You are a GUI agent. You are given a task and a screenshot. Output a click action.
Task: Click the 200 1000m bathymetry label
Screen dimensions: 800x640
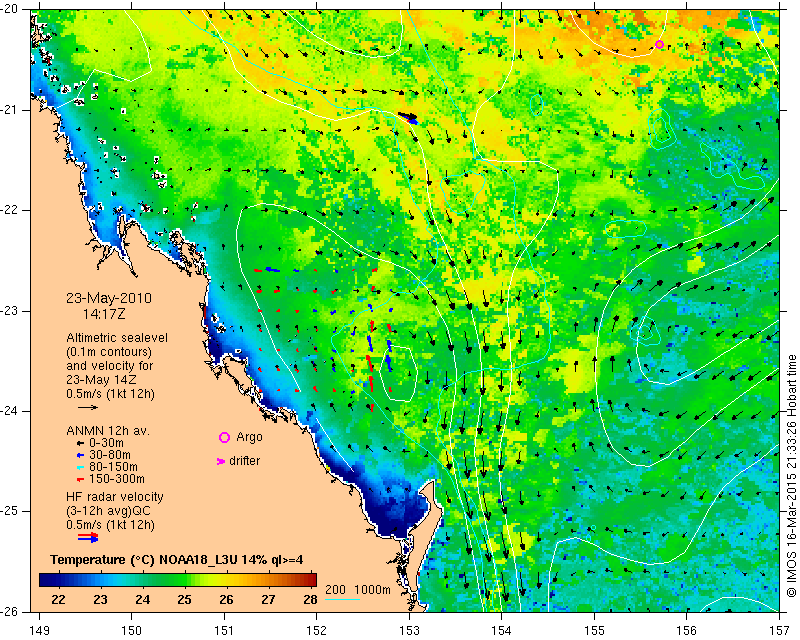click(358, 590)
